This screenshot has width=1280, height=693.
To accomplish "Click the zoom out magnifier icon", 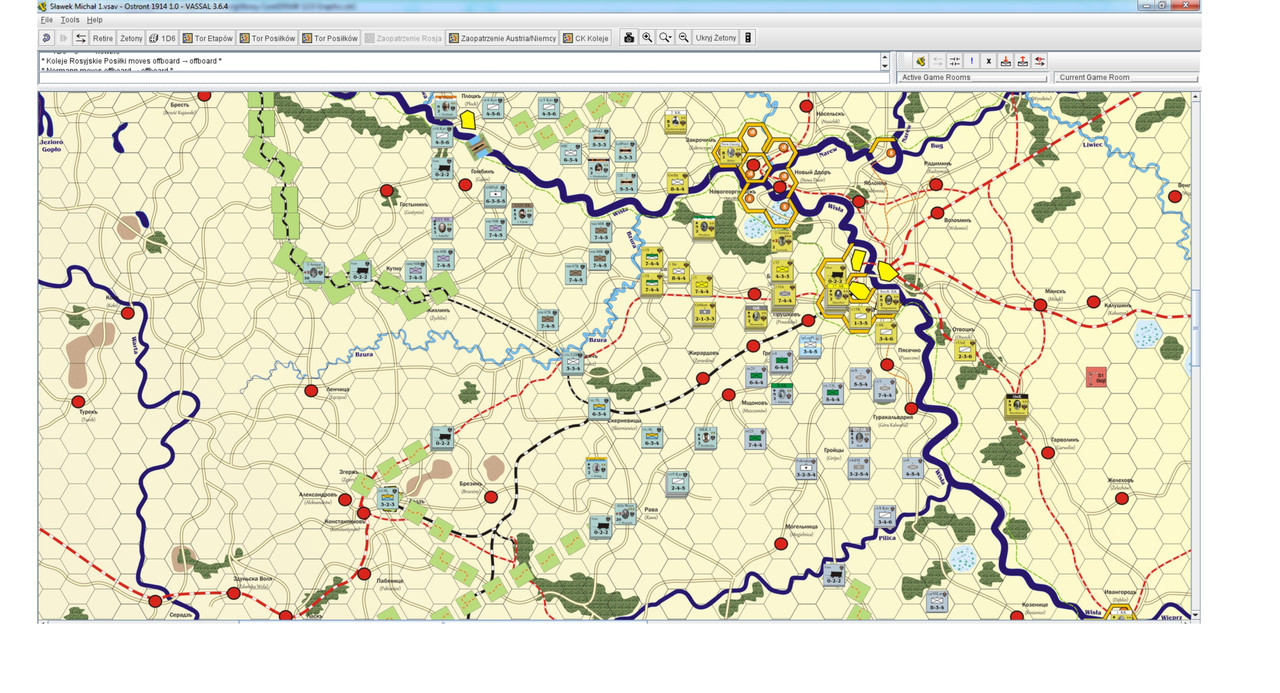I will [683, 38].
